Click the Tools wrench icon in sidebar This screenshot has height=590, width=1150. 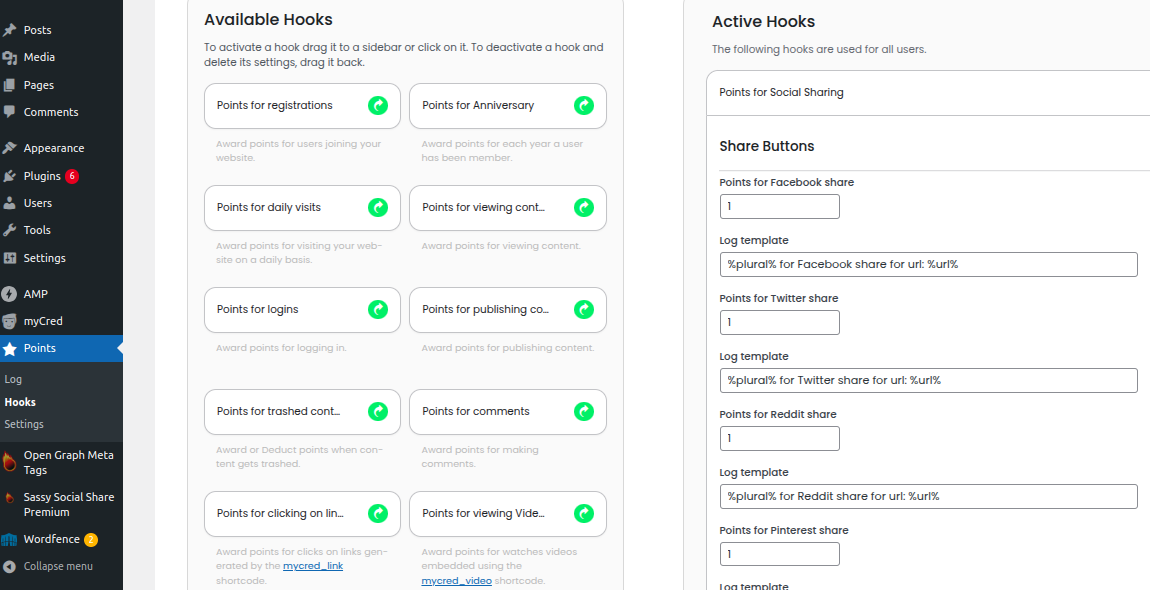click(x=10, y=230)
